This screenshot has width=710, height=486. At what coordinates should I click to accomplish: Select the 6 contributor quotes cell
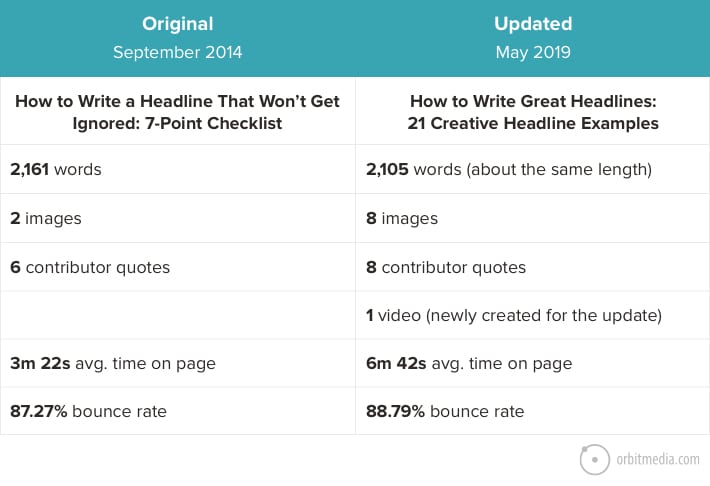pyautogui.click(x=178, y=267)
